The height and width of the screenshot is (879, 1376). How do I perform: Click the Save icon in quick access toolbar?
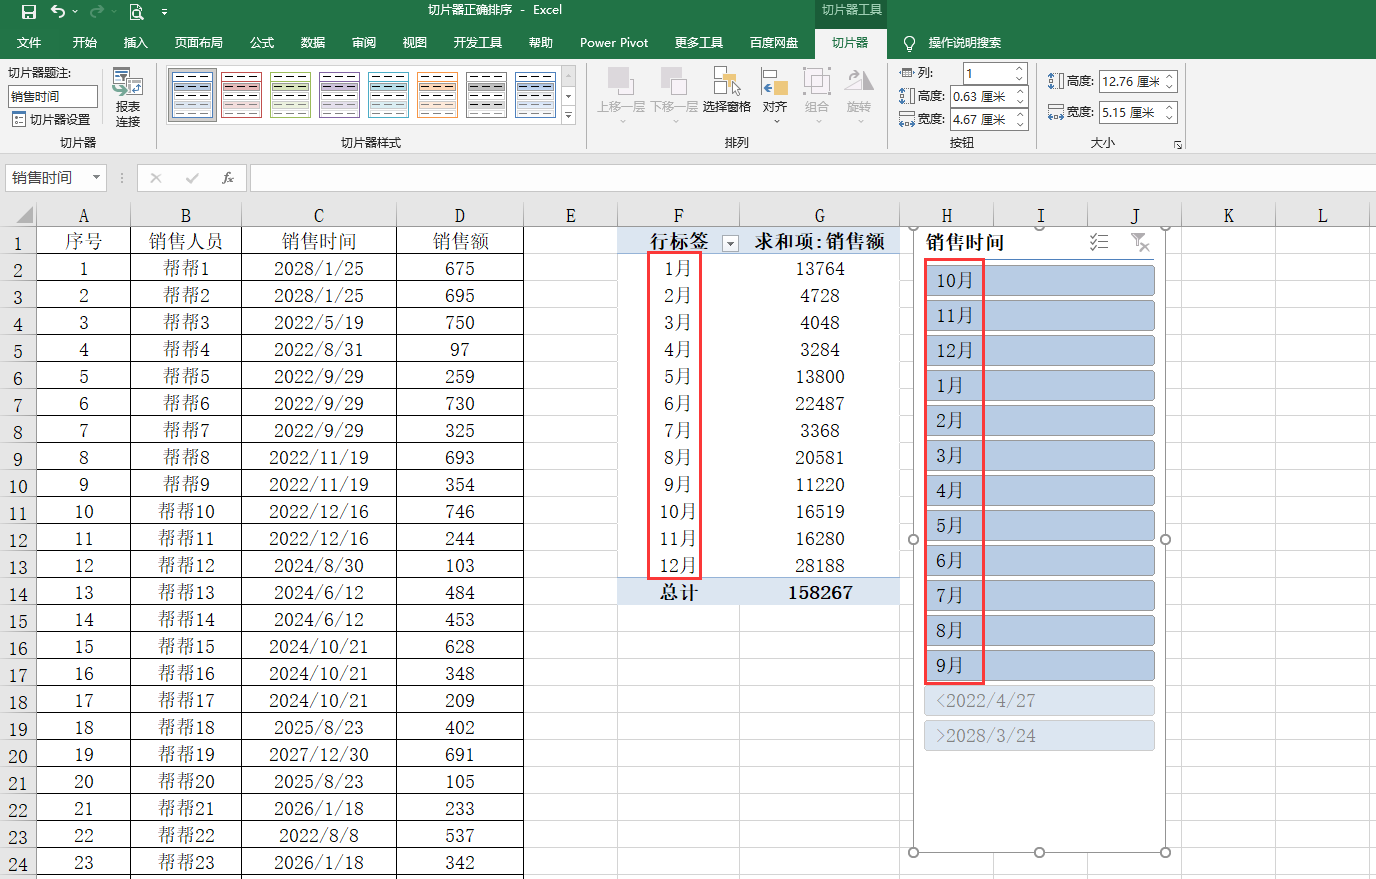(x=29, y=12)
